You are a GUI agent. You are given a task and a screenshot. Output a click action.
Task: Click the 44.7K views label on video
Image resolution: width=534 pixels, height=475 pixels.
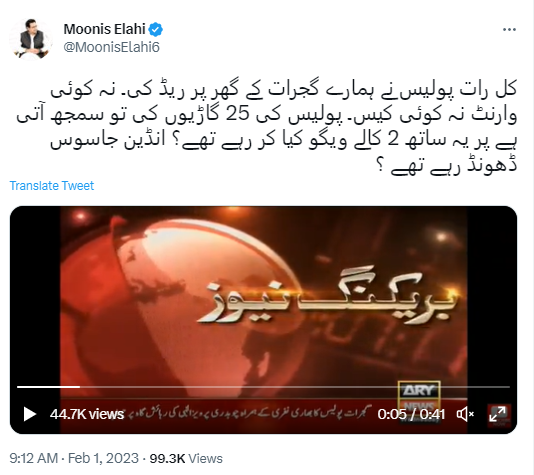[87, 414]
